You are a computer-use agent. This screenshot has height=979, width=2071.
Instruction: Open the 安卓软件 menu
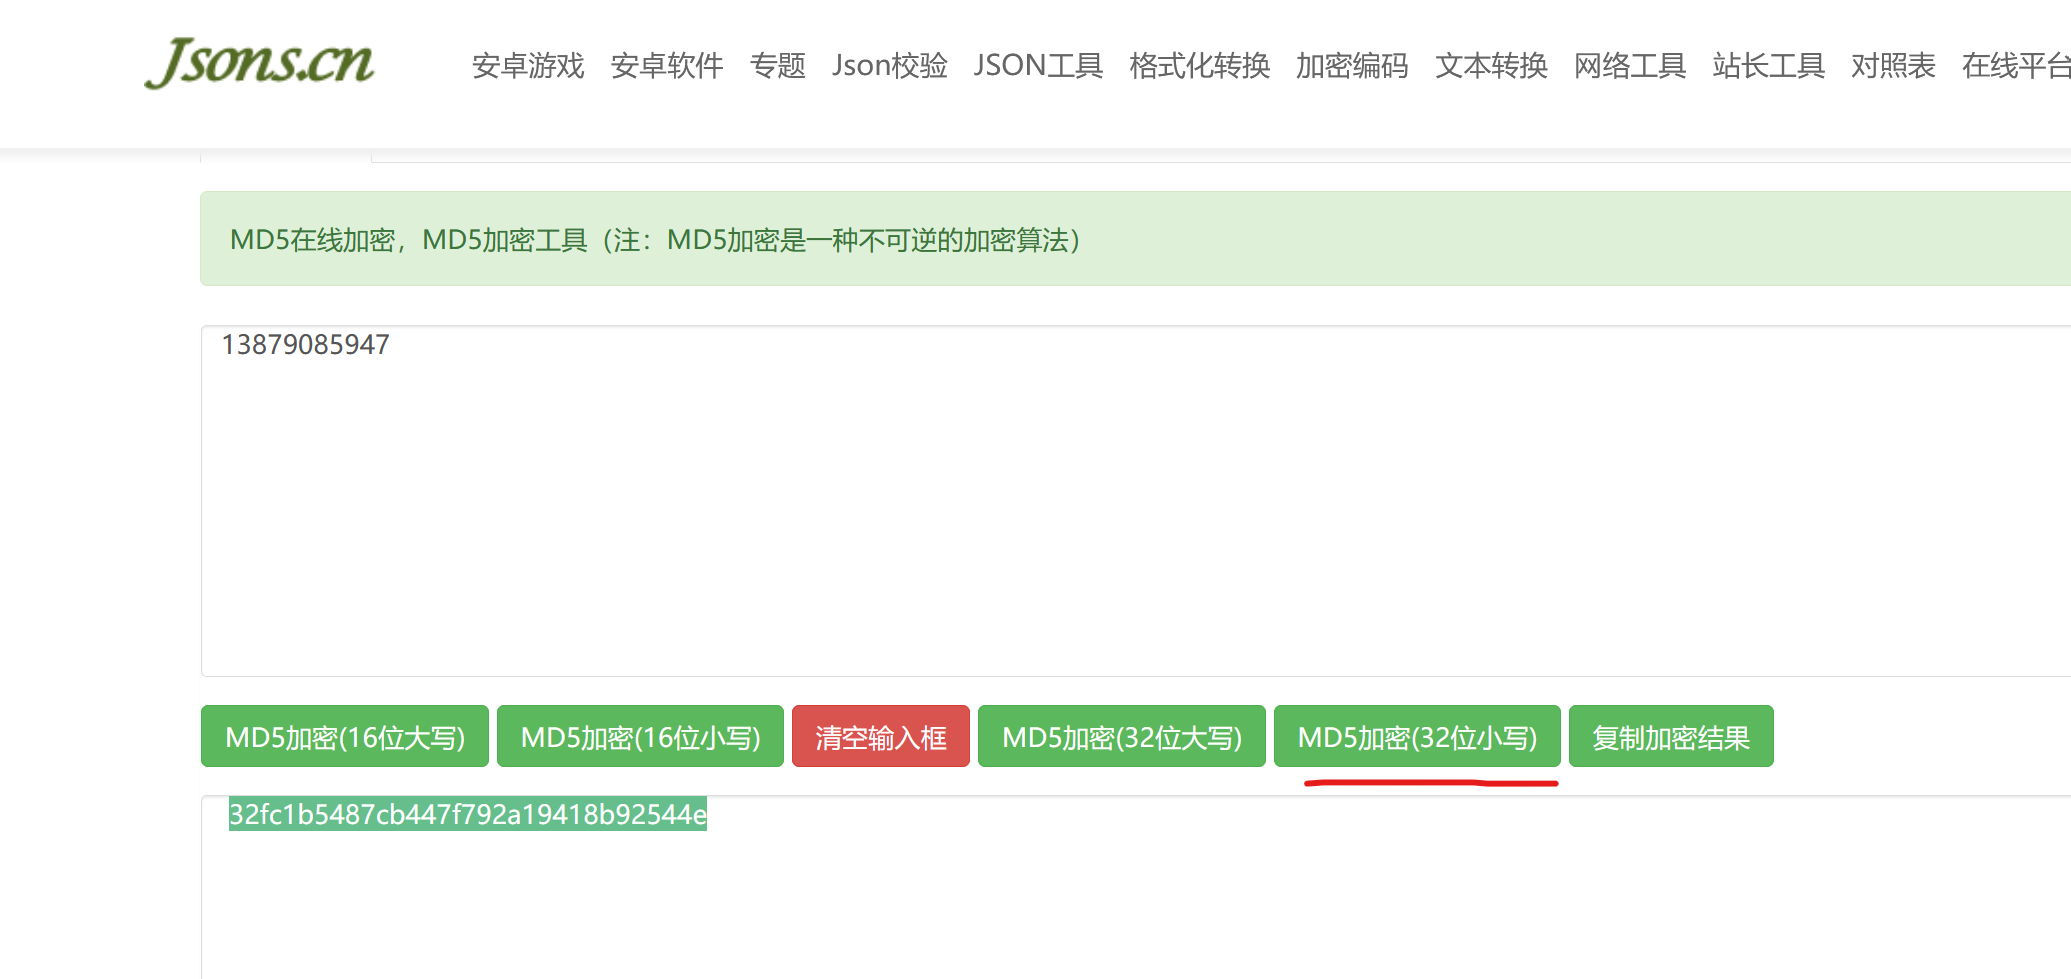point(667,66)
